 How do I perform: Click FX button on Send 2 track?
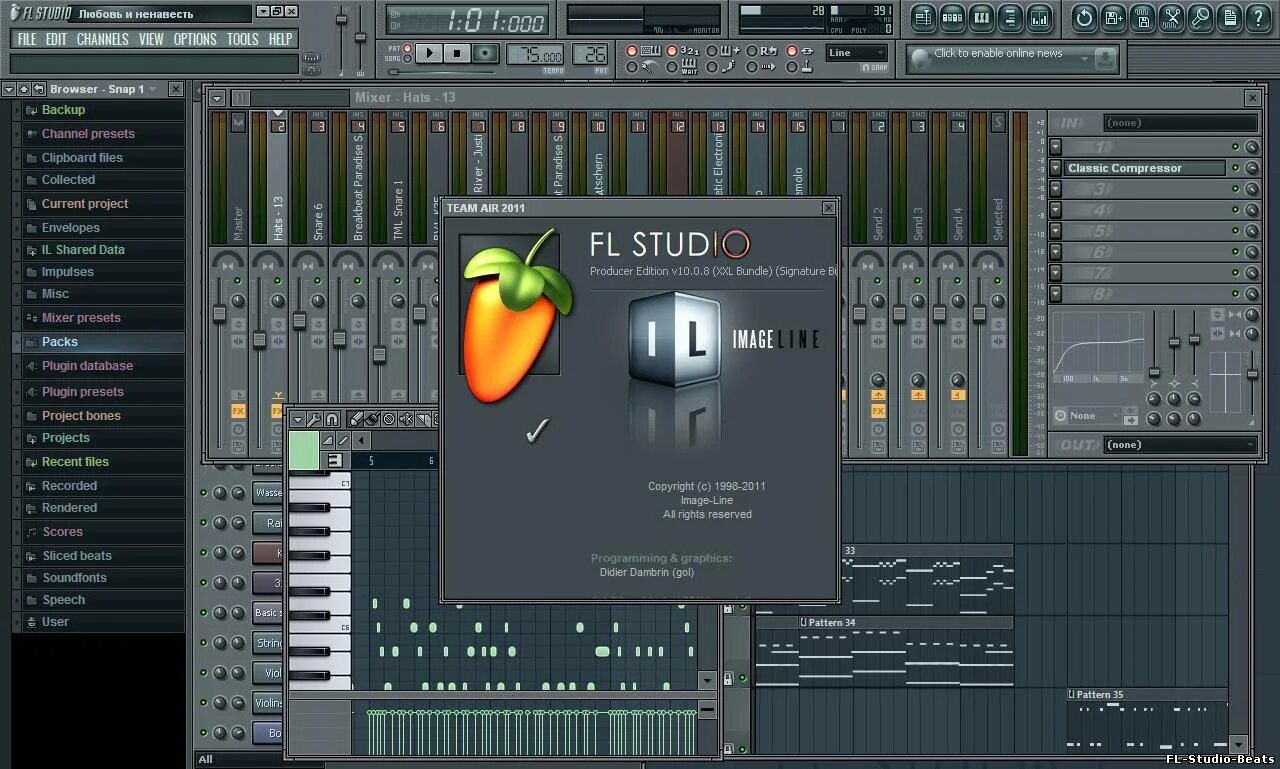point(878,411)
